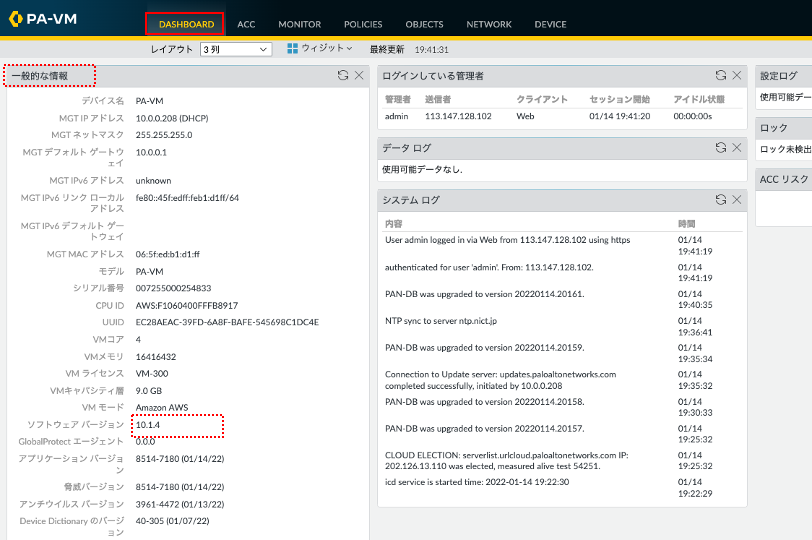Select the 'User admin logged in via Web' log entry

click(562, 245)
